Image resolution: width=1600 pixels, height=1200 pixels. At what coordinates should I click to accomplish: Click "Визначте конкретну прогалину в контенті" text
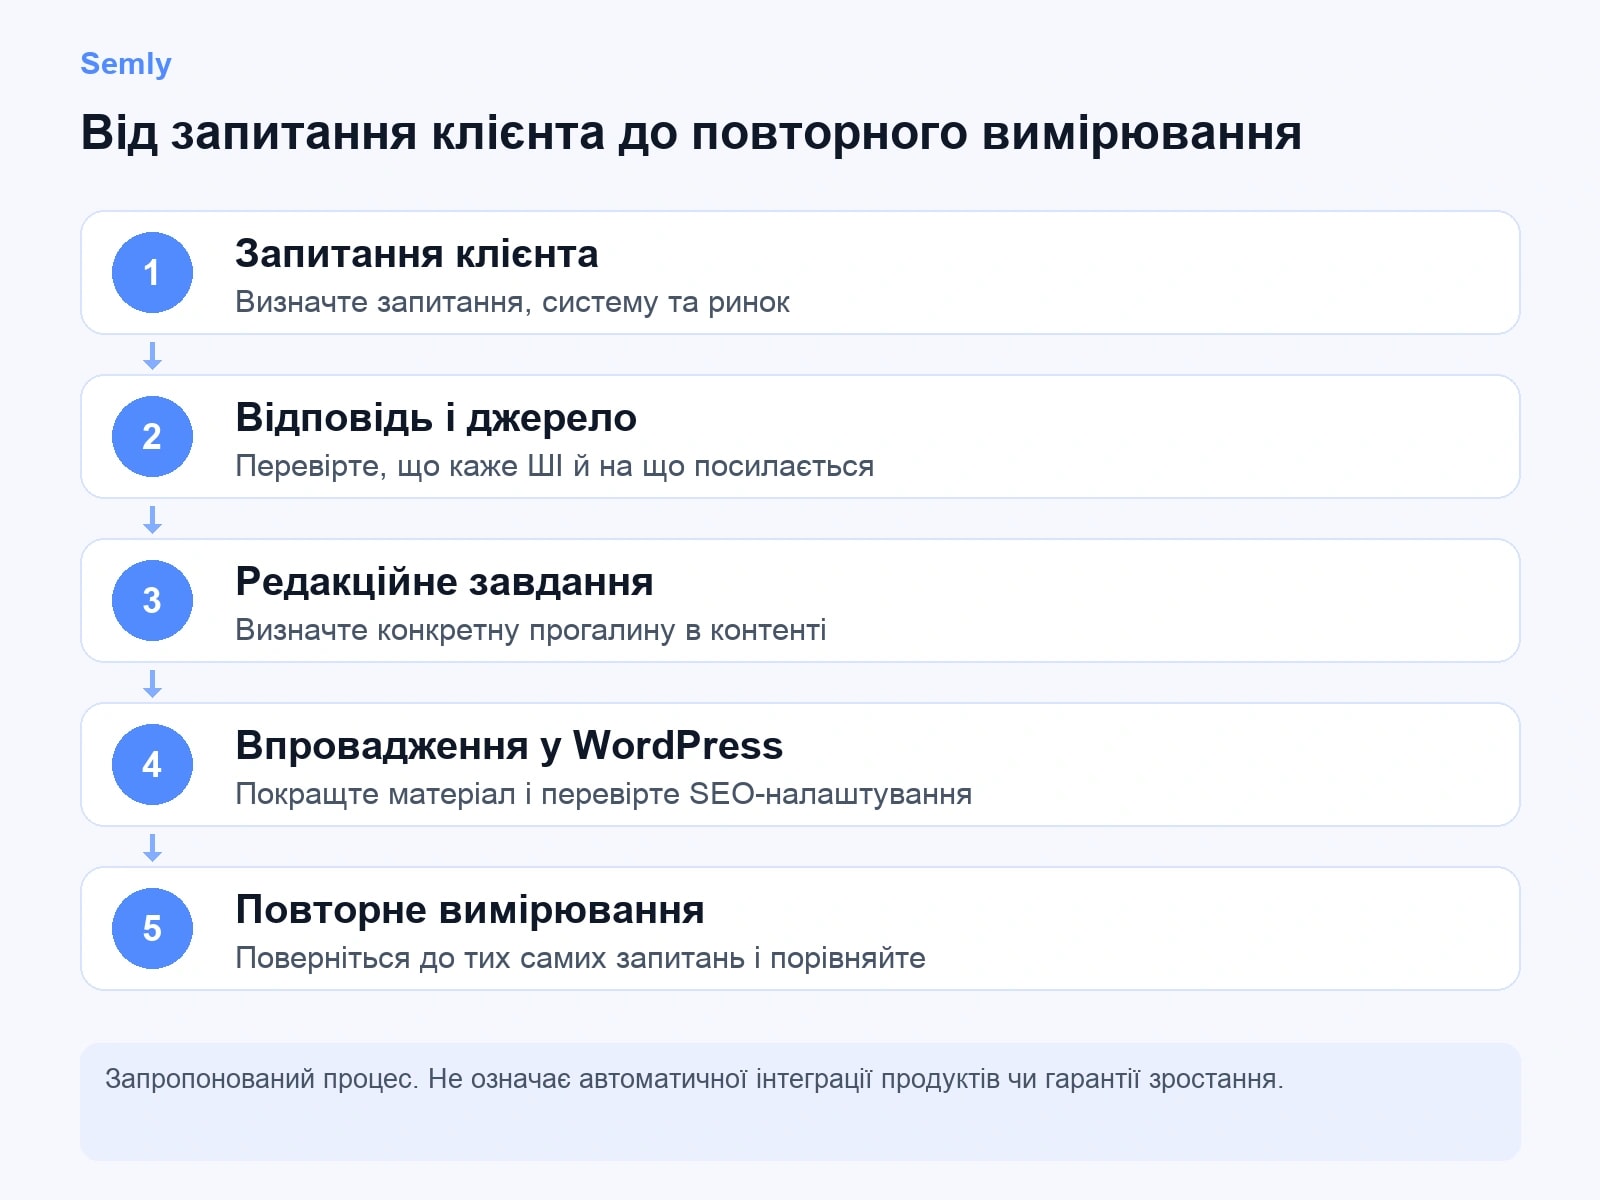pyautogui.click(x=530, y=630)
